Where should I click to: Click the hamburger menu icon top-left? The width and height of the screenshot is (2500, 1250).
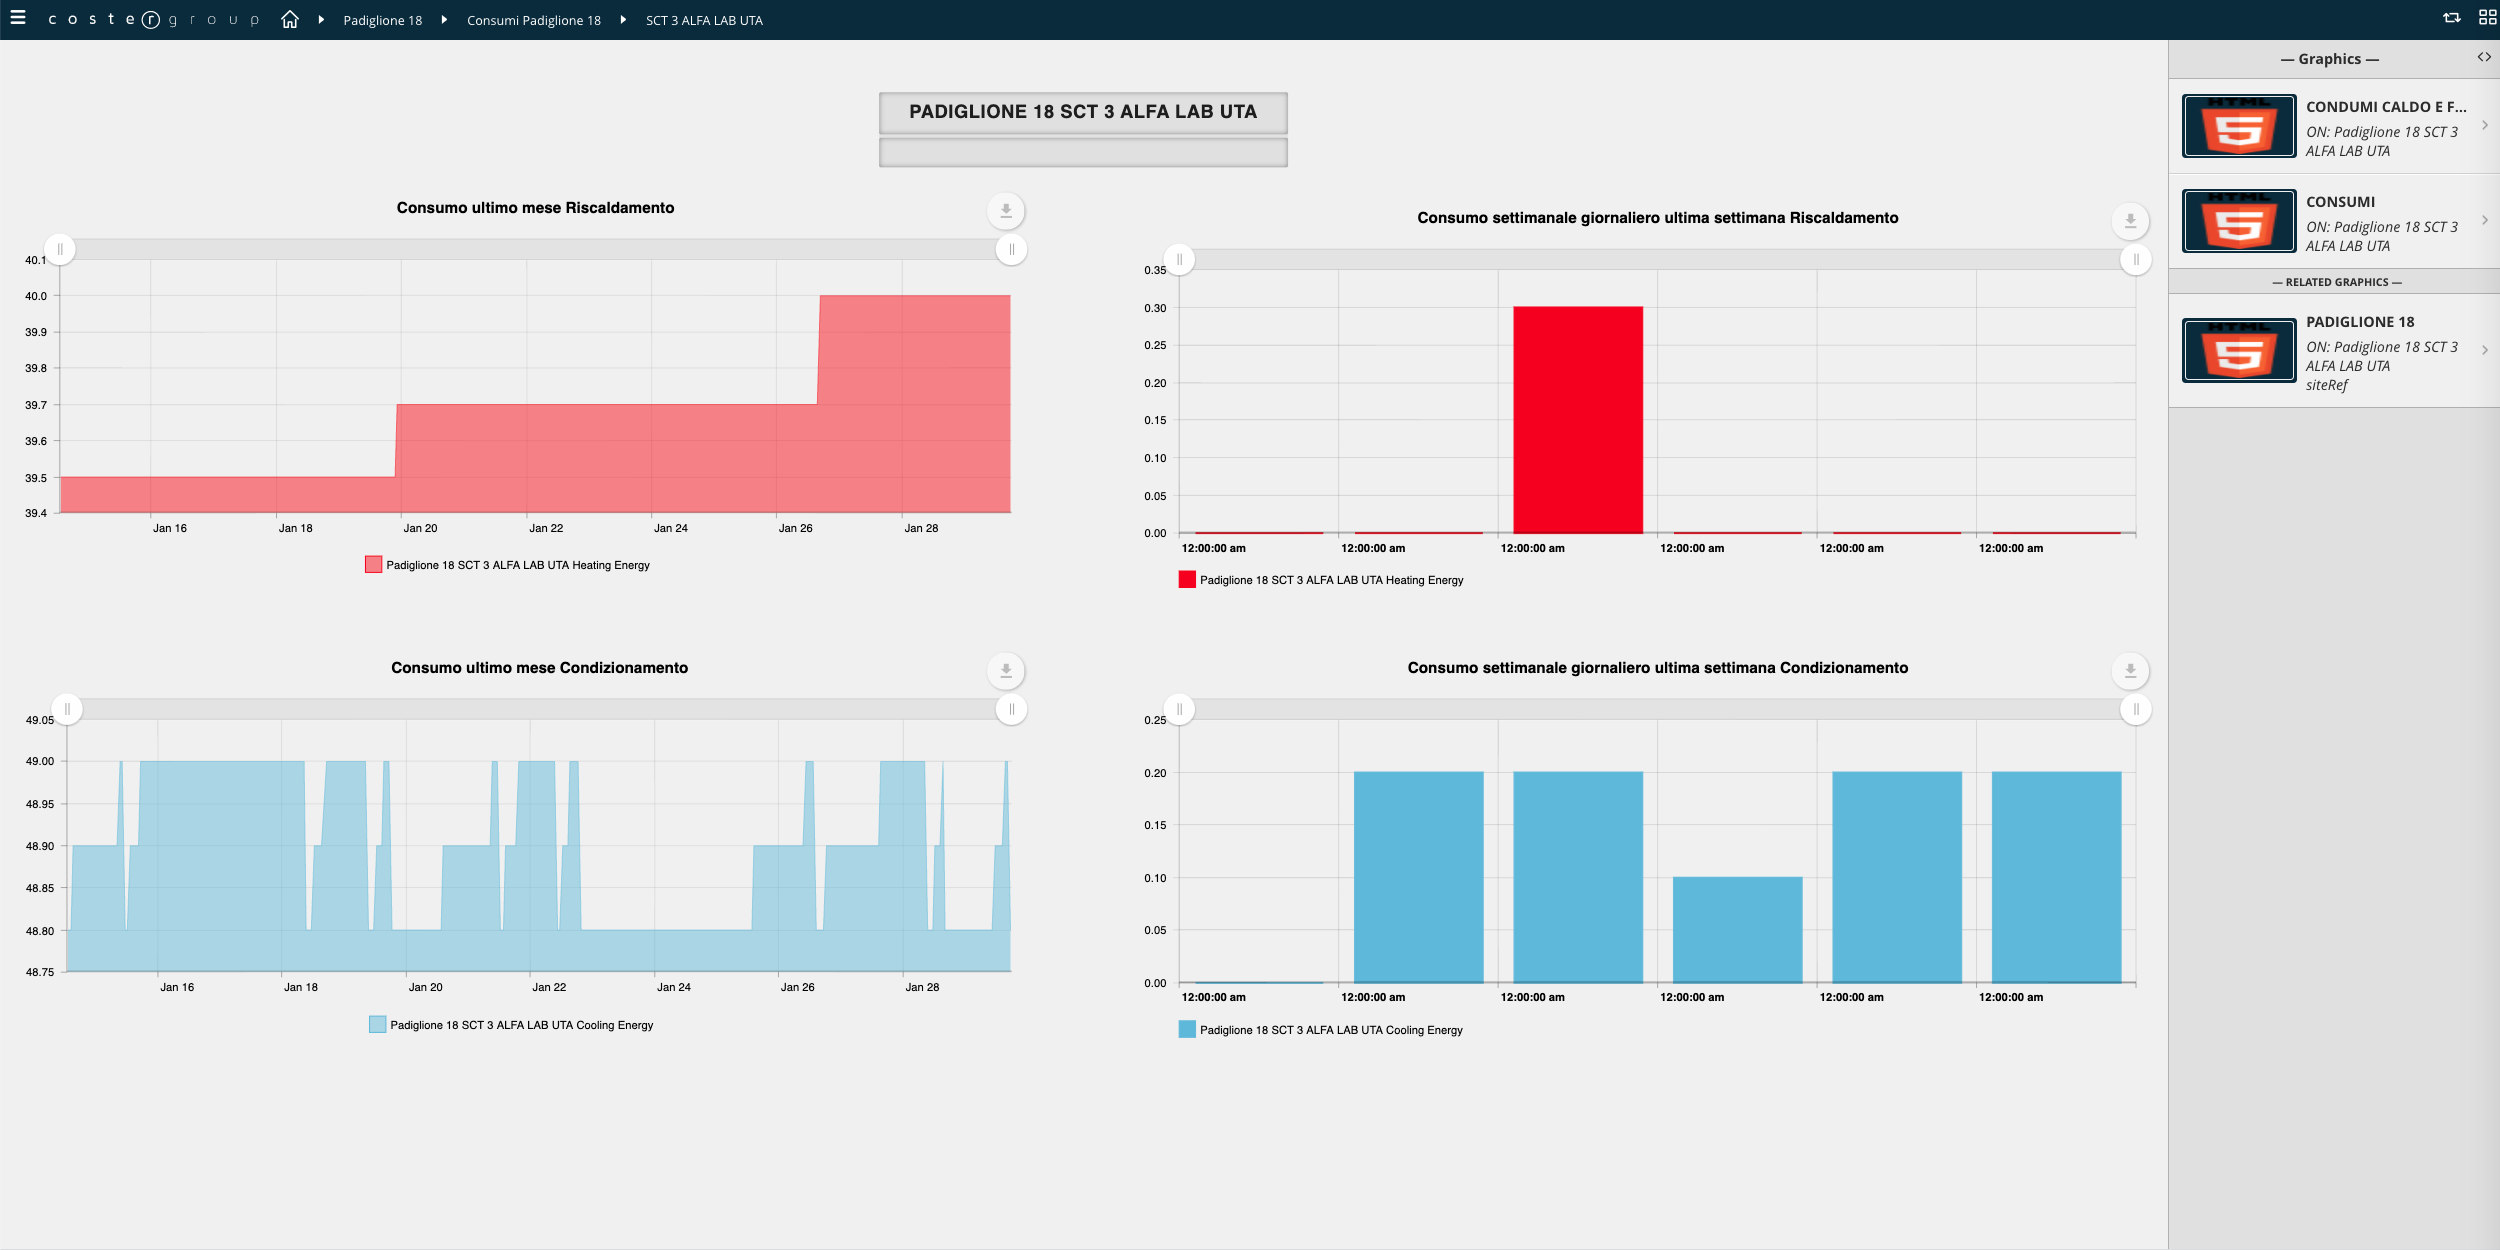pos(18,18)
